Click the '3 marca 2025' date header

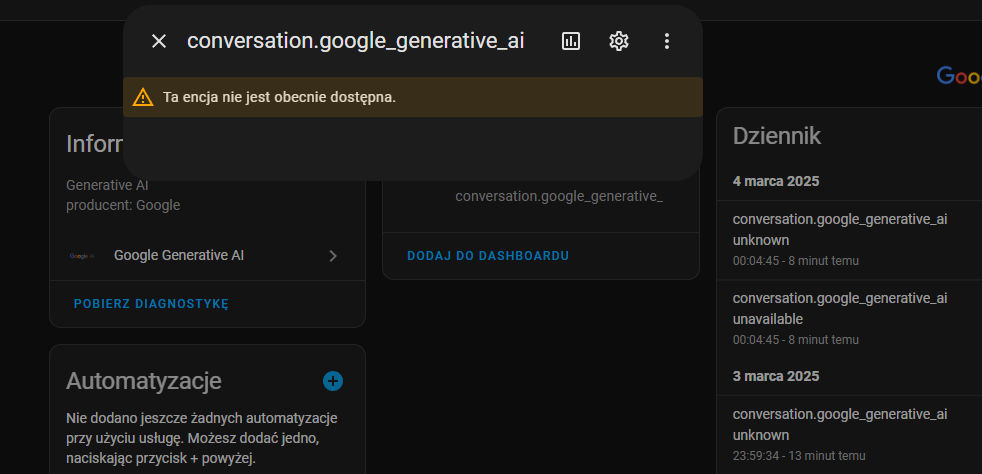(776, 376)
